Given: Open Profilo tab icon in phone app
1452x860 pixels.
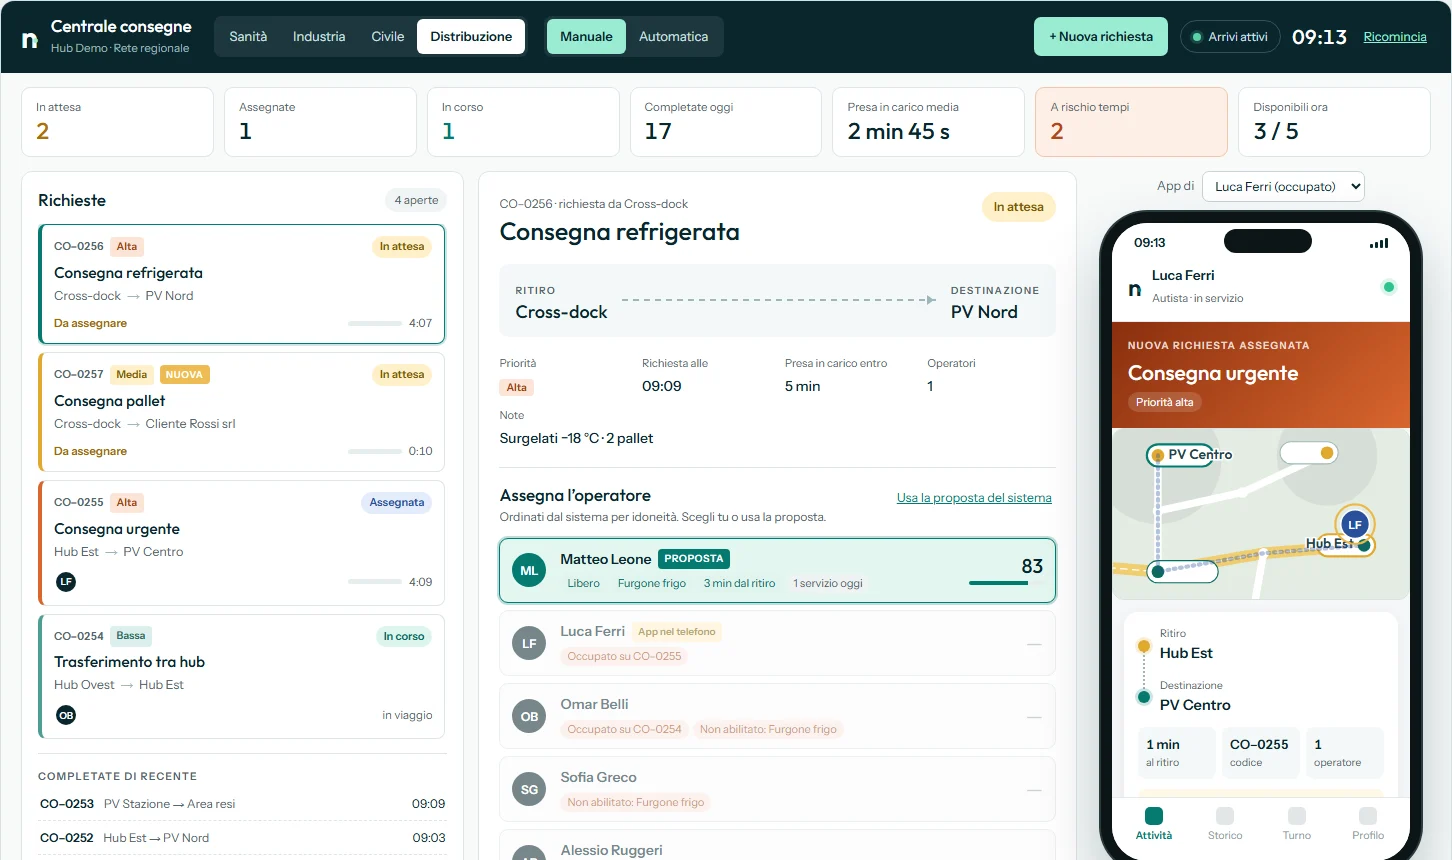Looking at the screenshot, I should pyautogui.click(x=1368, y=816).
